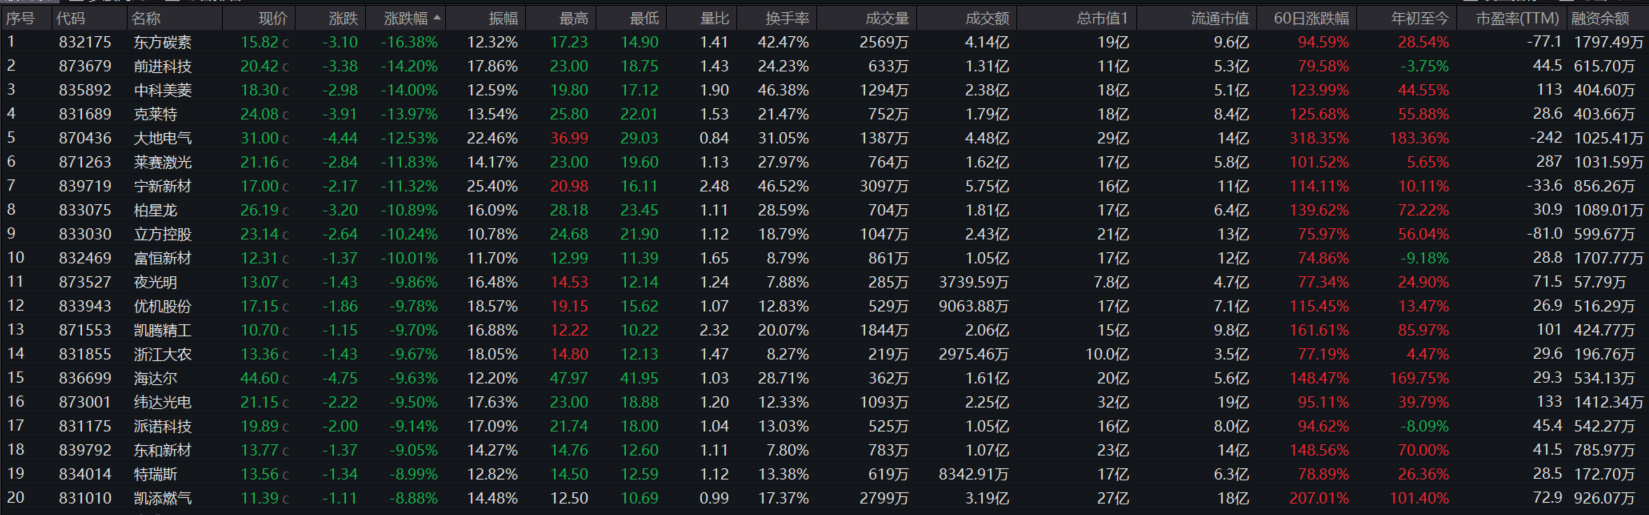Sort by 量比 column header
Viewport: 1649px width, 515px height.
tap(714, 18)
